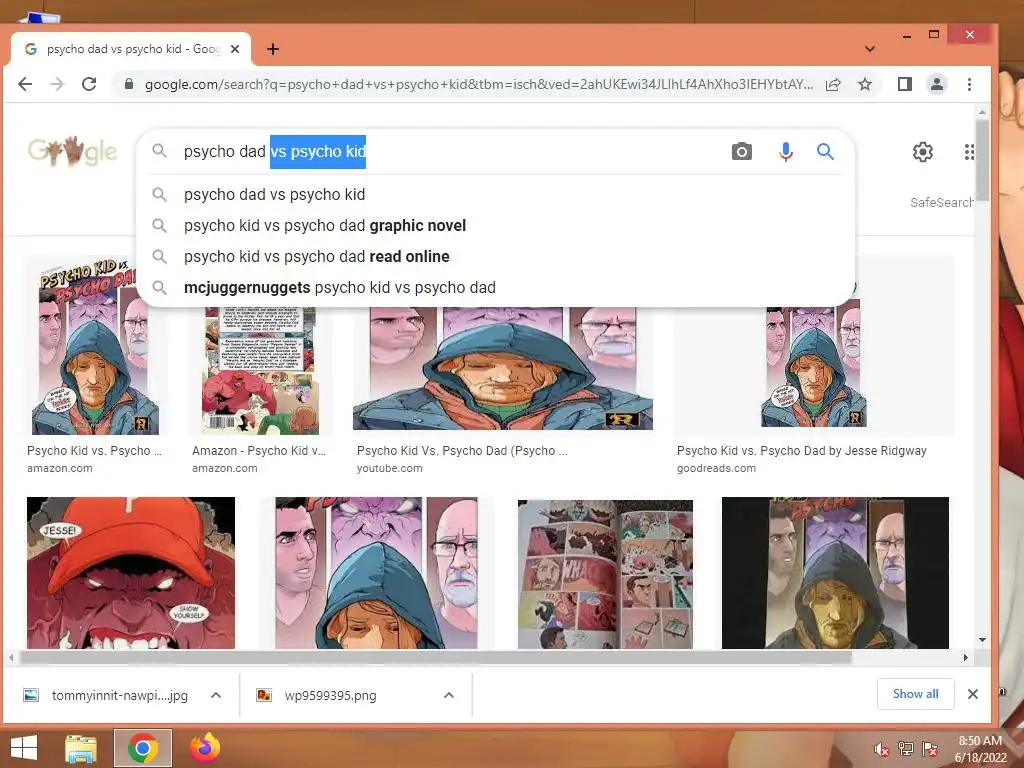The image size is (1024, 768).
Task: Open the Google apps grid
Action: coord(969,152)
